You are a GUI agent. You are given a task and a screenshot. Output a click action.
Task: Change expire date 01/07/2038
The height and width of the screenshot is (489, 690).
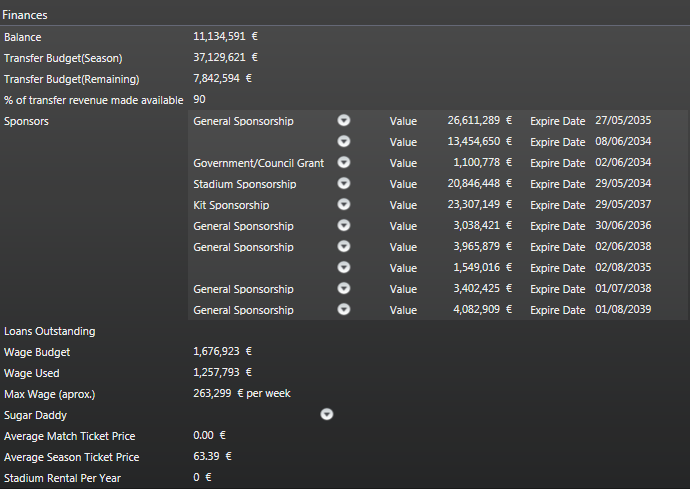(623, 288)
